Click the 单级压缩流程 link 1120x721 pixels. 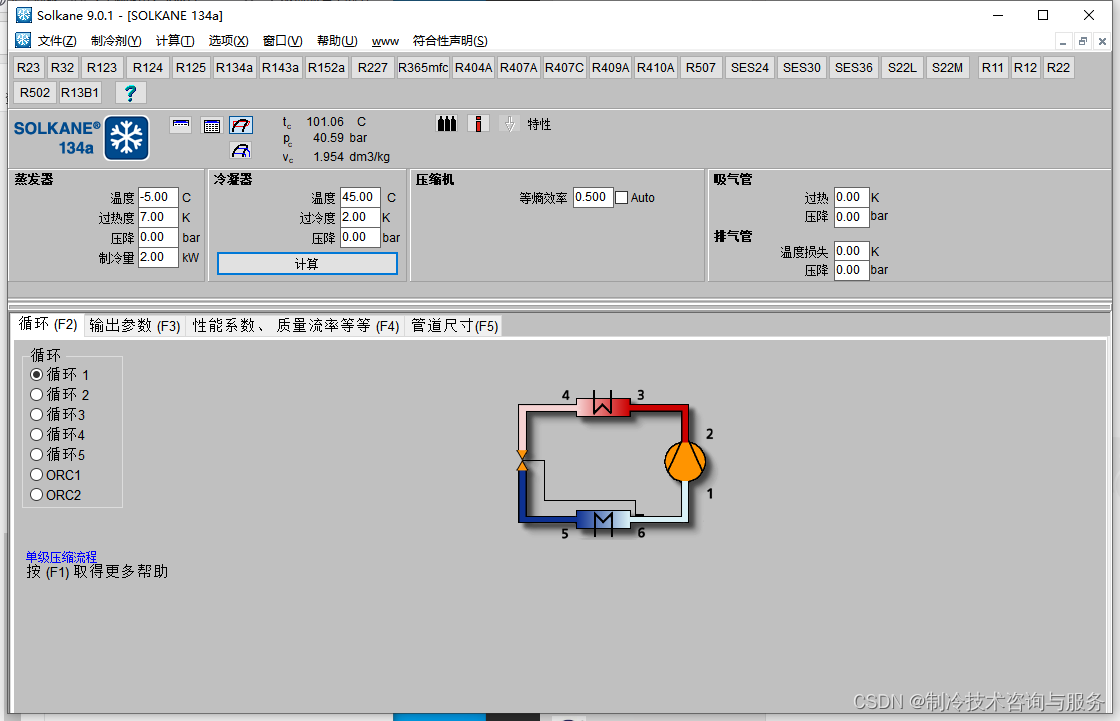pyautogui.click(x=61, y=557)
